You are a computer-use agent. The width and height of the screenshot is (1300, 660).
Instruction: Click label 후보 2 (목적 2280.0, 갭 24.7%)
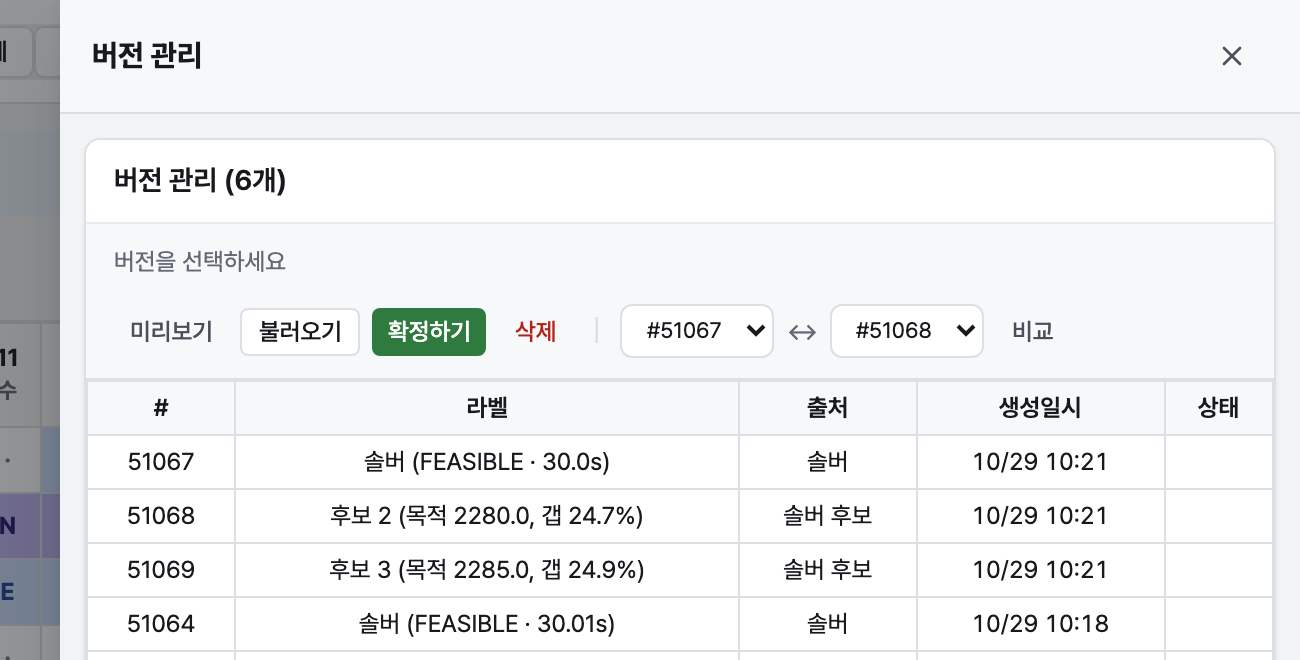[487, 516]
